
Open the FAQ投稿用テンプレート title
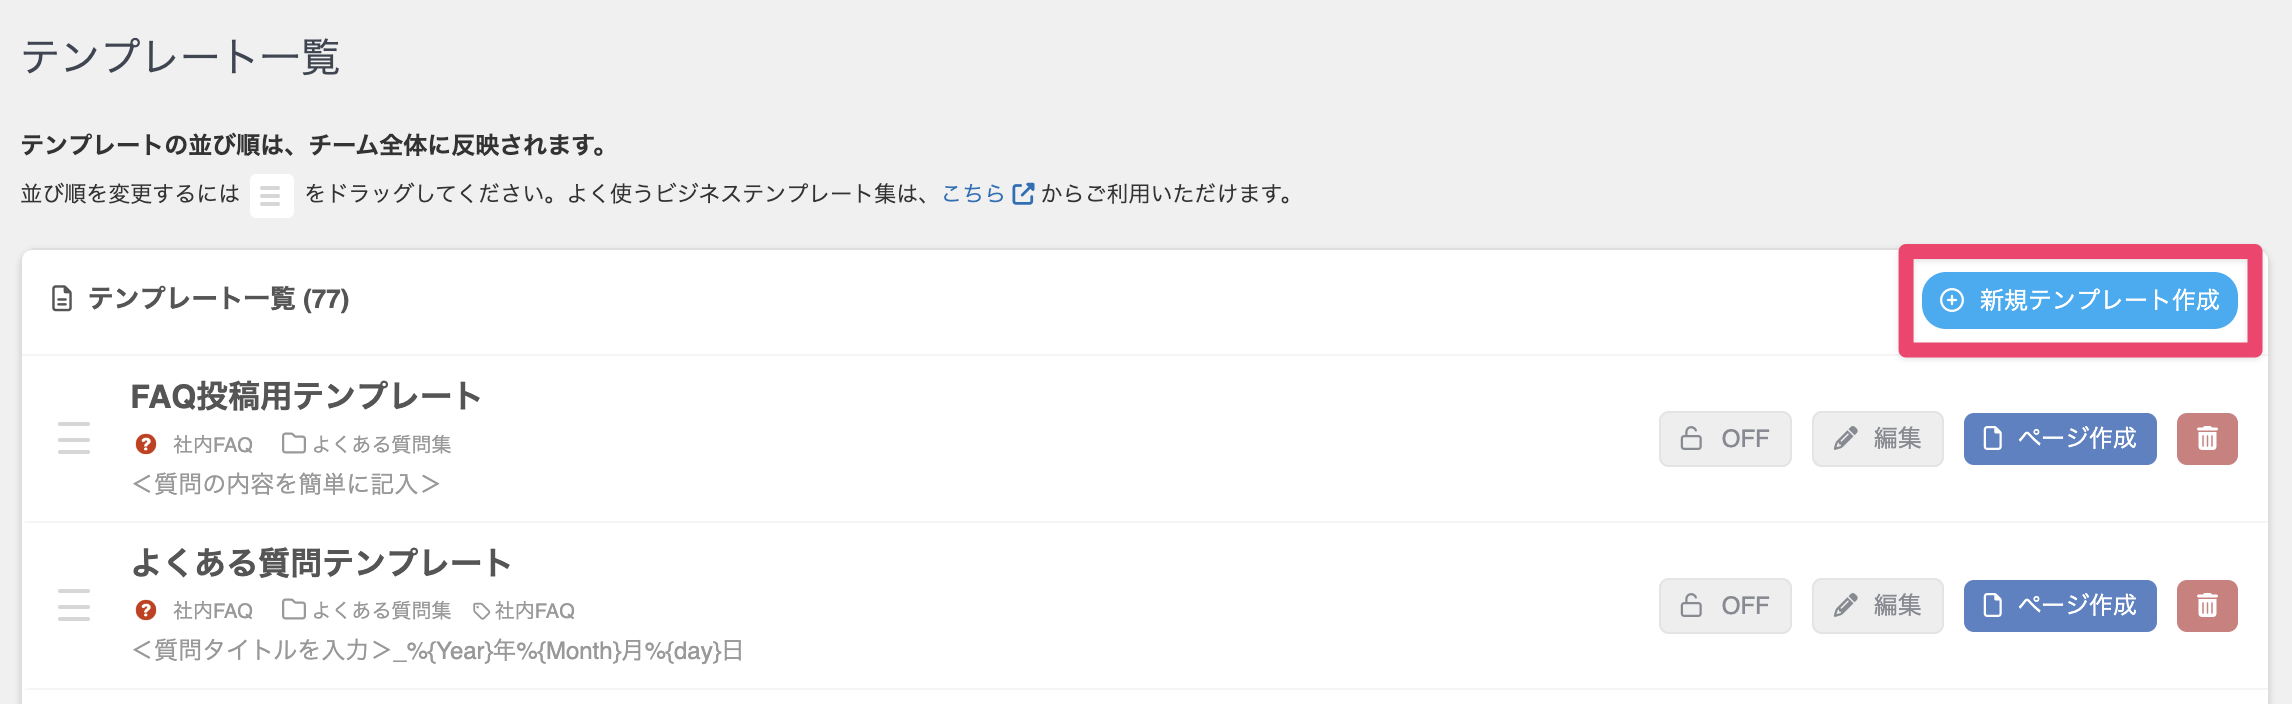[306, 396]
